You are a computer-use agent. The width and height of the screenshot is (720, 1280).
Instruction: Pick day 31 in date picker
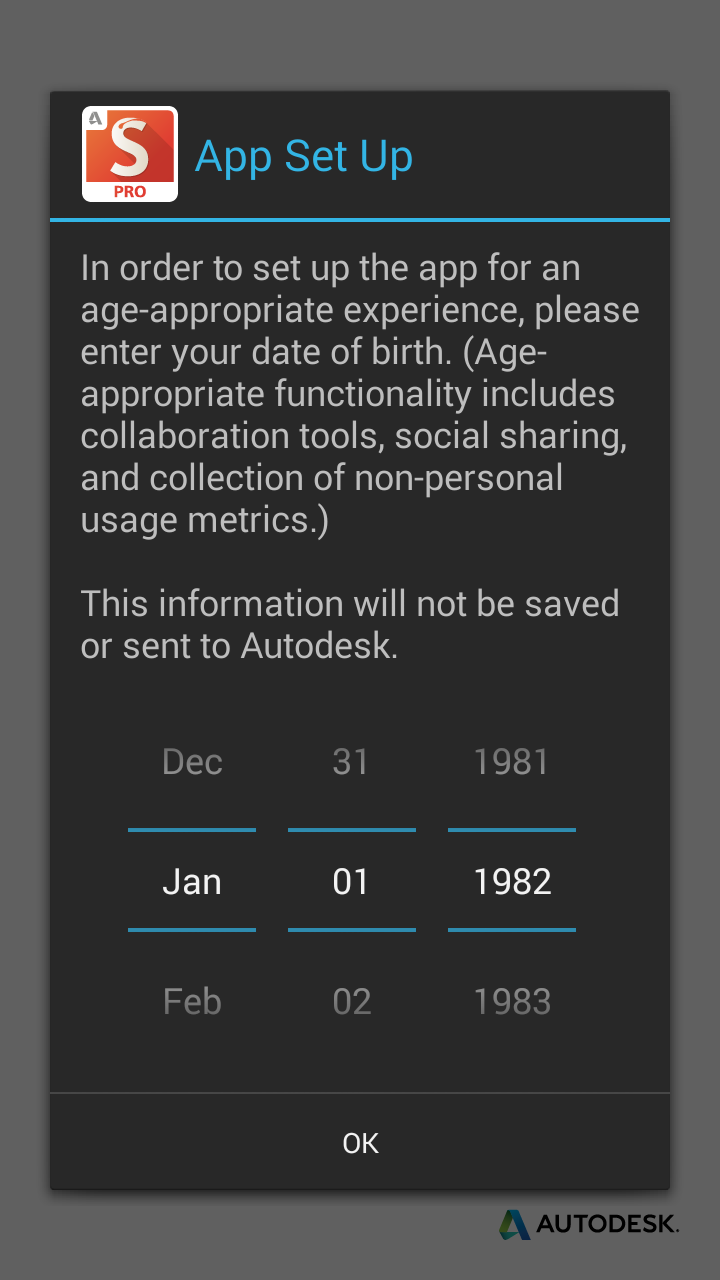pyautogui.click(x=351, y=762)
